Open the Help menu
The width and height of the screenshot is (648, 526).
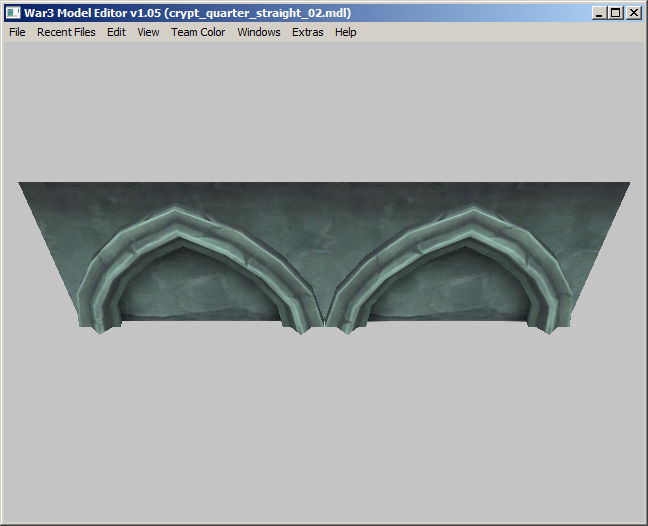click(x=345, y=32)
